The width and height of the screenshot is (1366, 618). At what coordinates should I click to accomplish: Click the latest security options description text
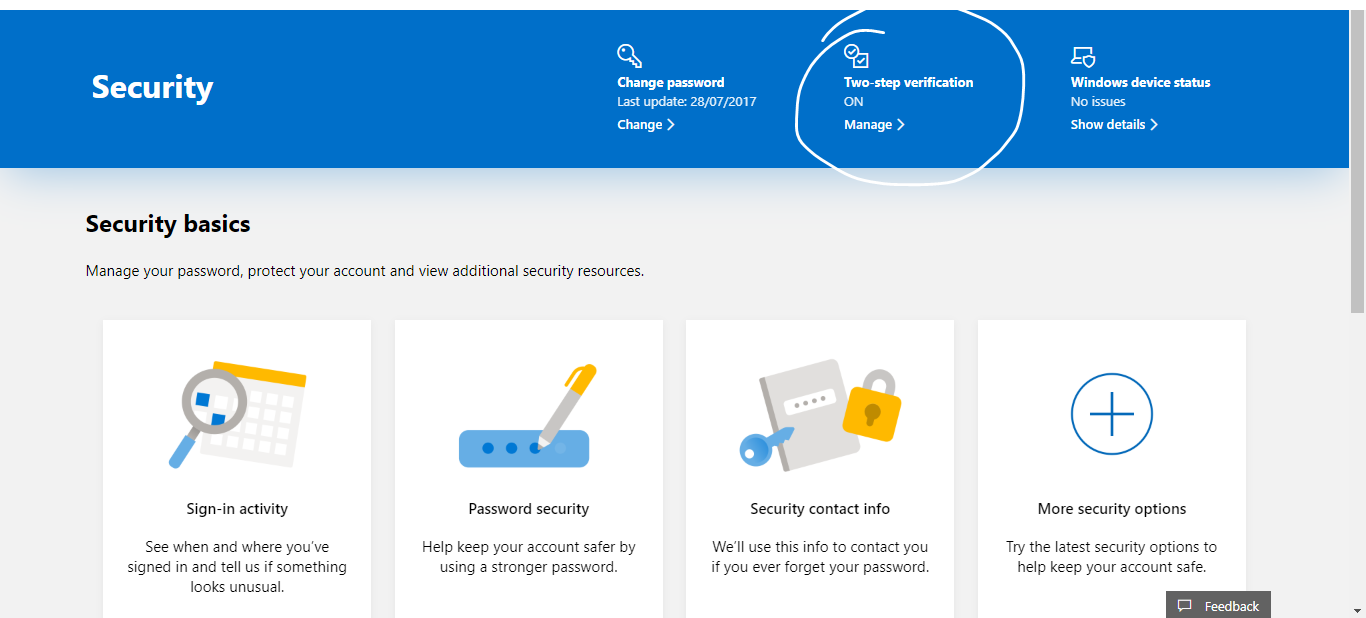pos(1112,557)
